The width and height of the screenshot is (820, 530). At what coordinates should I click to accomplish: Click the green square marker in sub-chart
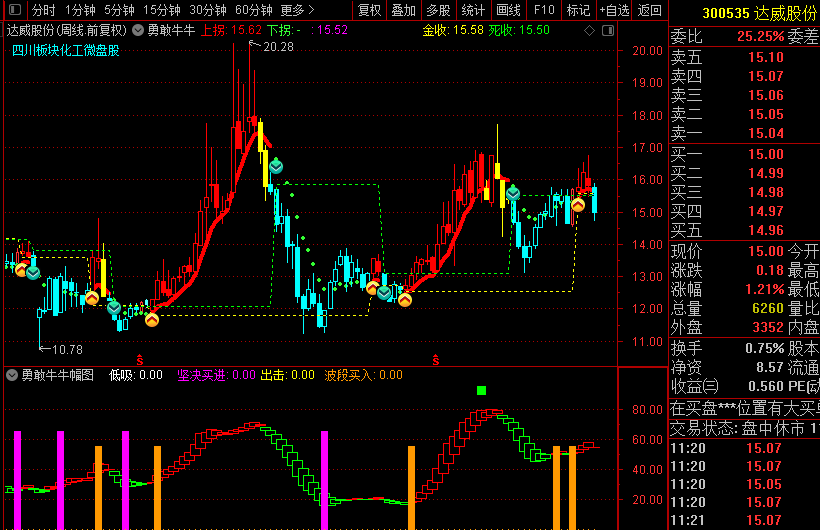click(481, 390)
